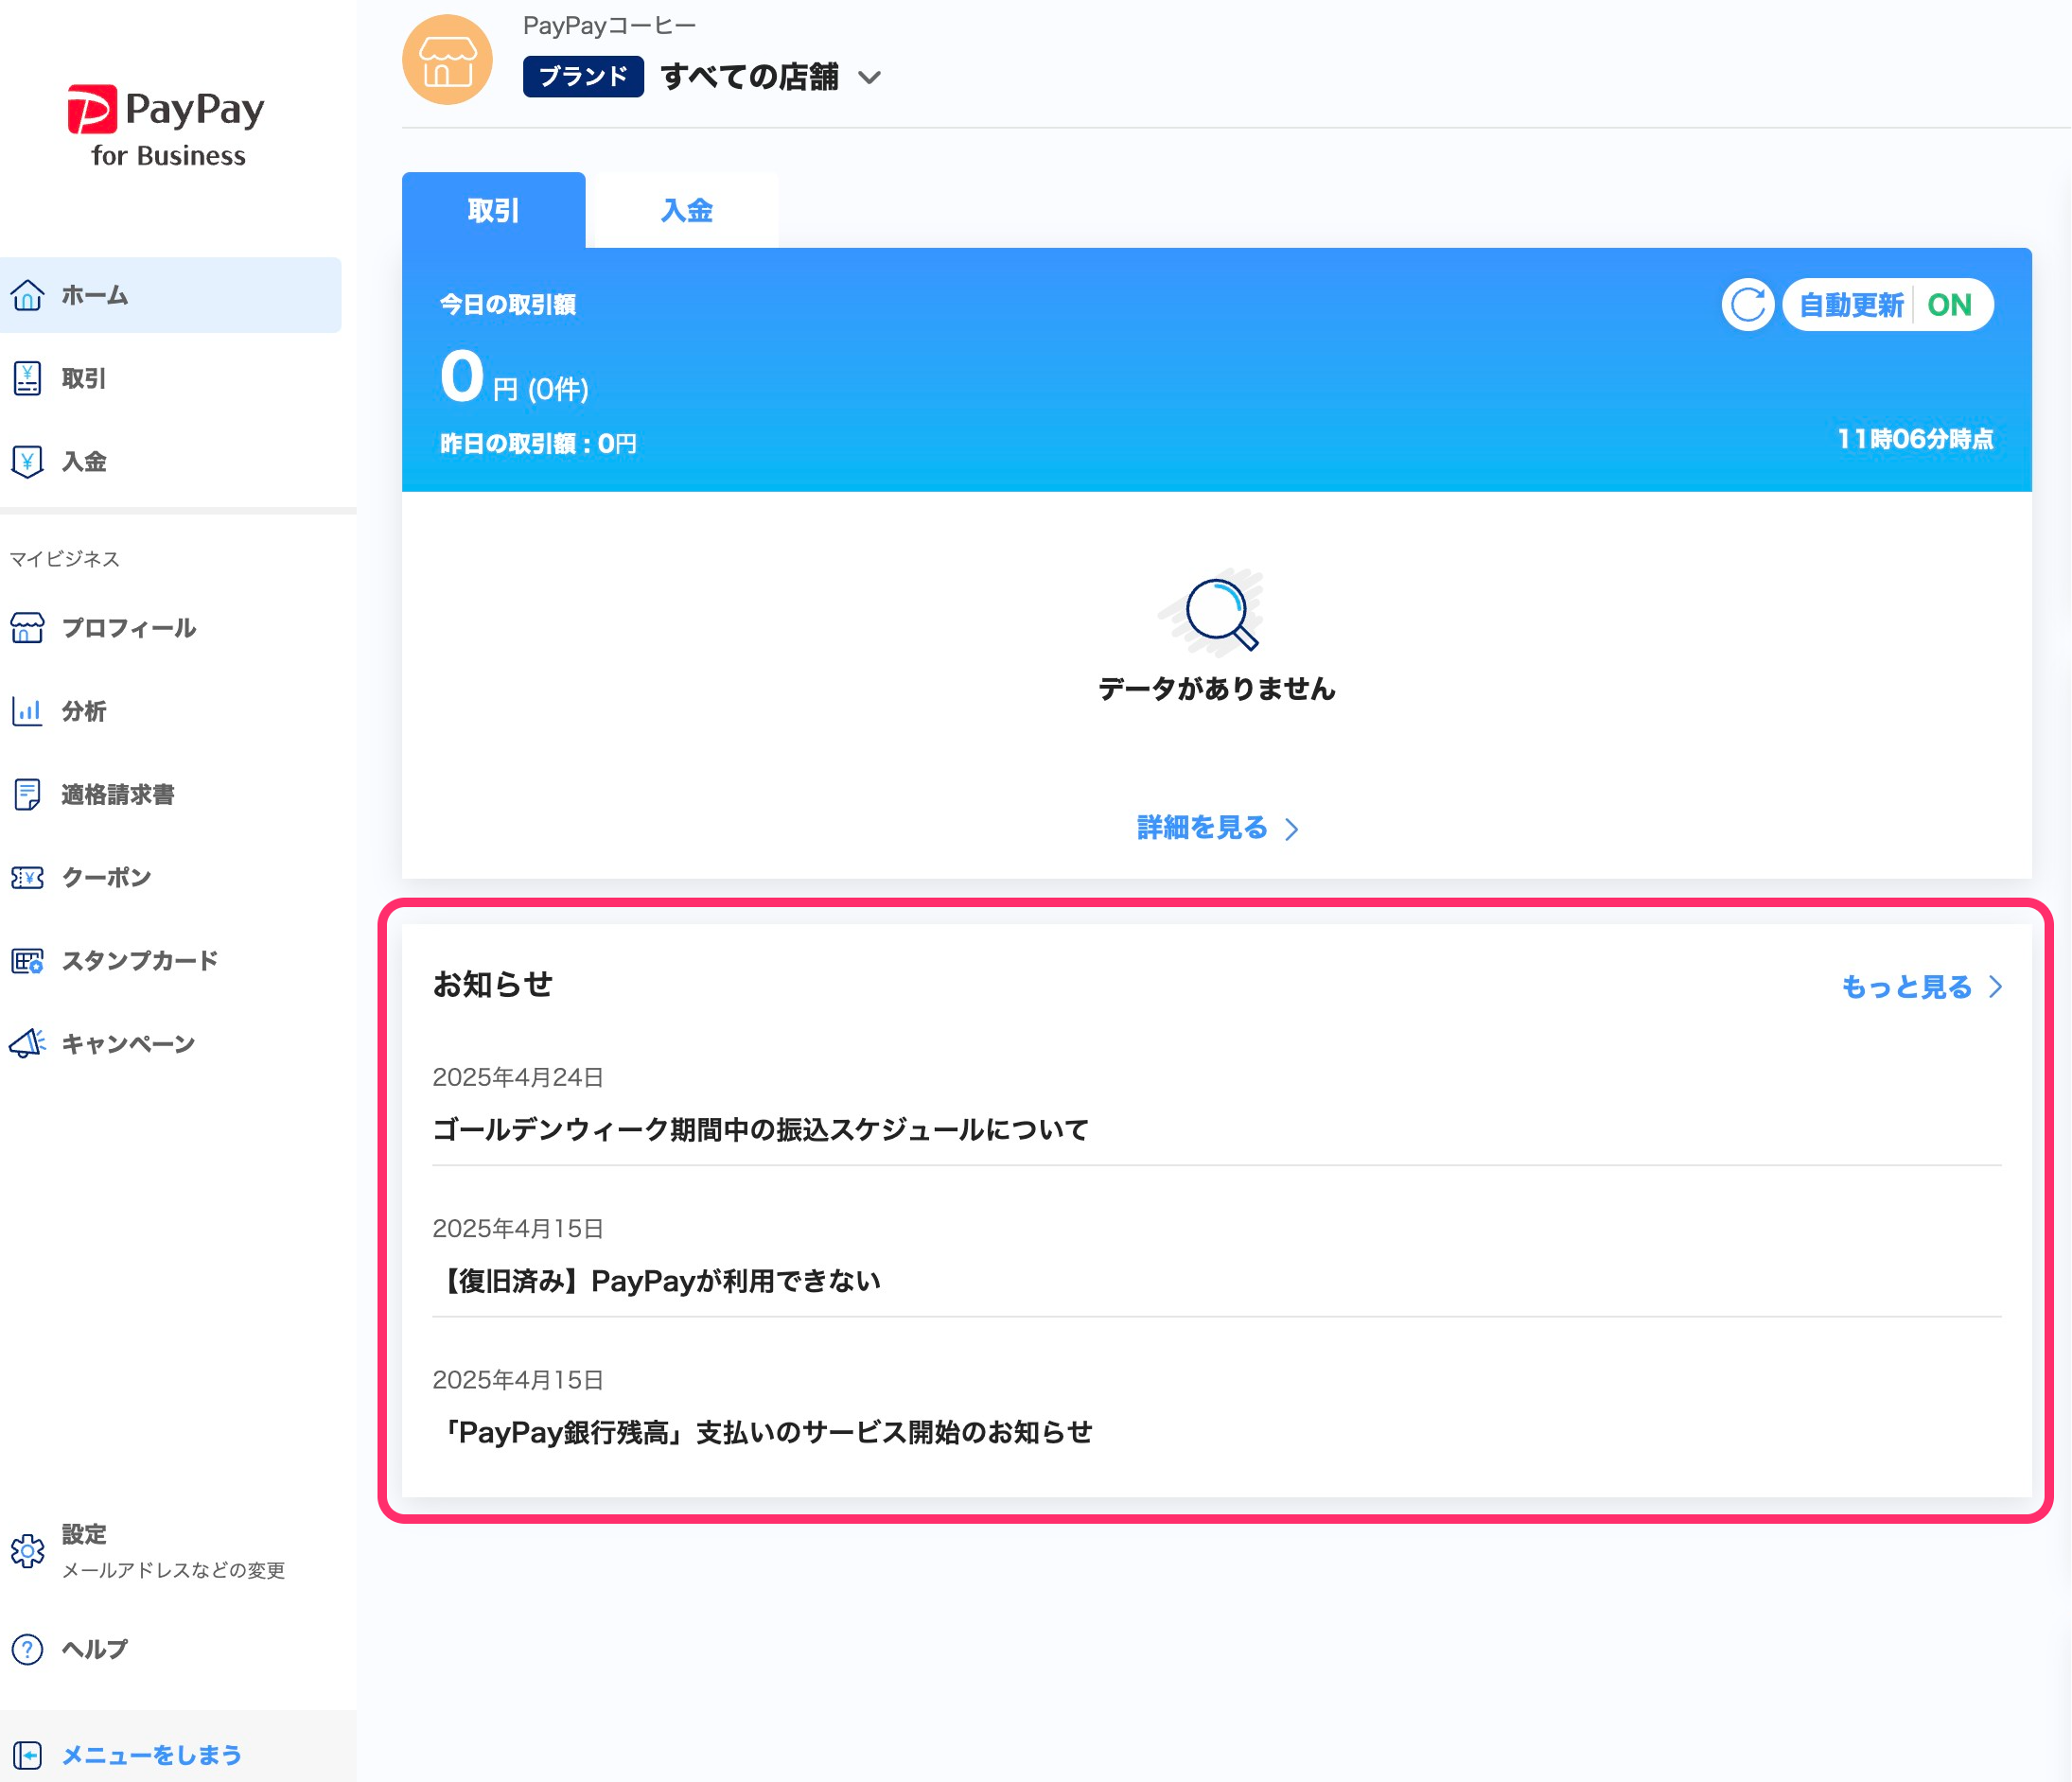Click the bar chart icon beside 分析
Image resolution: width=2072 pixels, height=1782 pixels.
point(27,711)
